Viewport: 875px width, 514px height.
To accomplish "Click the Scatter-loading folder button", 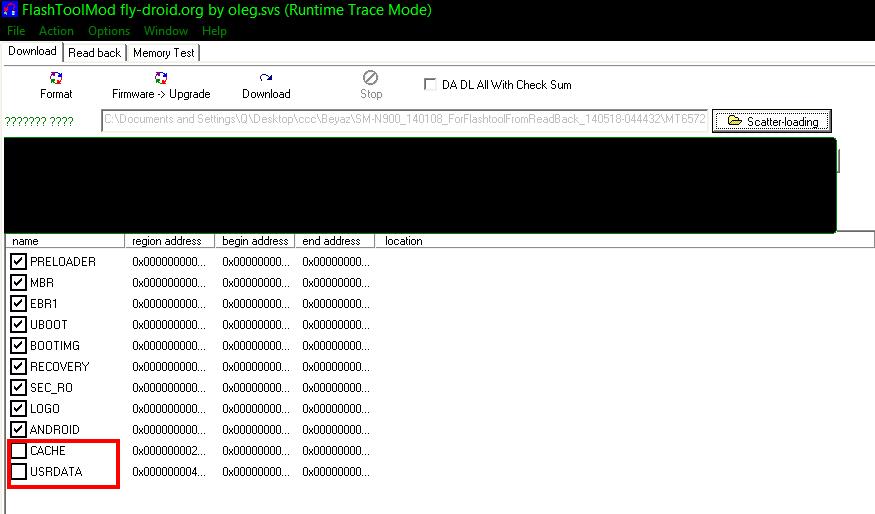I will pyautogui.click(x=772, y=121).
